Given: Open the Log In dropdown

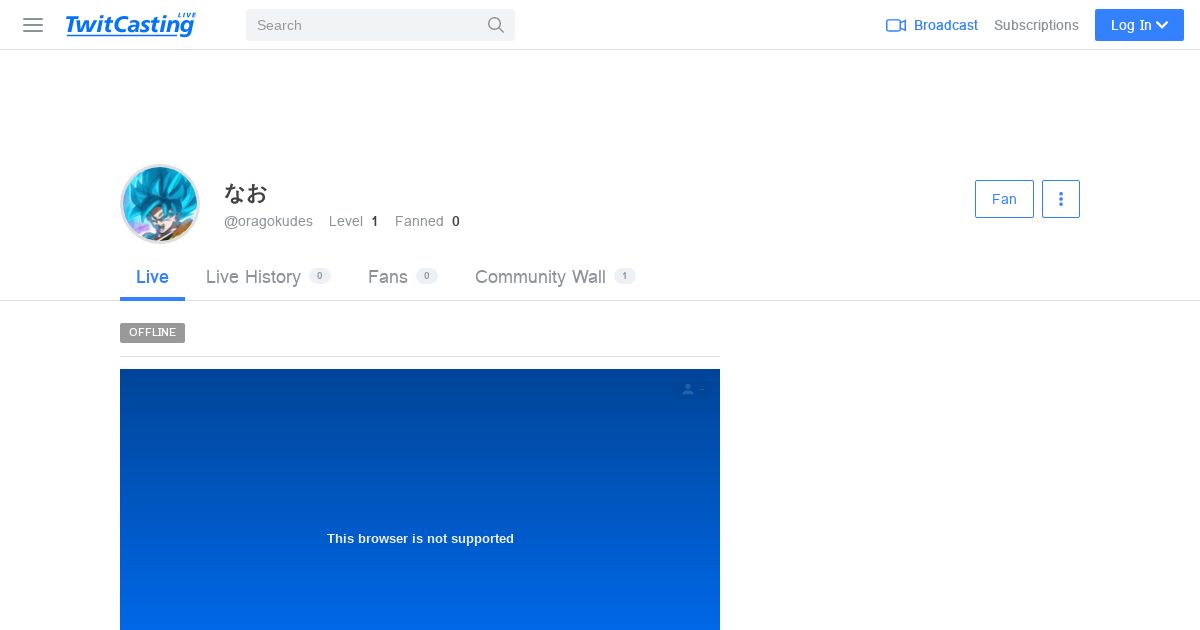Looking at the screenshot, I should point(1139,25).
